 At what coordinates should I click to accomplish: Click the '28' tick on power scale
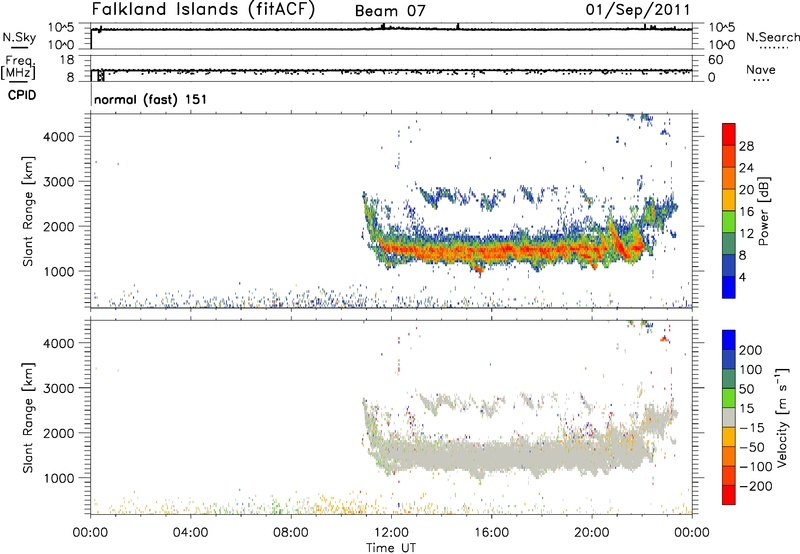click(746, 146)
